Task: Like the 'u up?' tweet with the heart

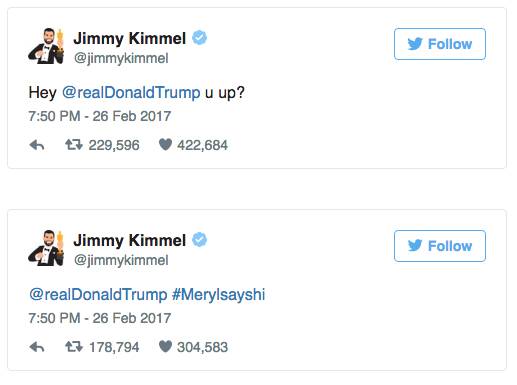Action: click(165, 144)
